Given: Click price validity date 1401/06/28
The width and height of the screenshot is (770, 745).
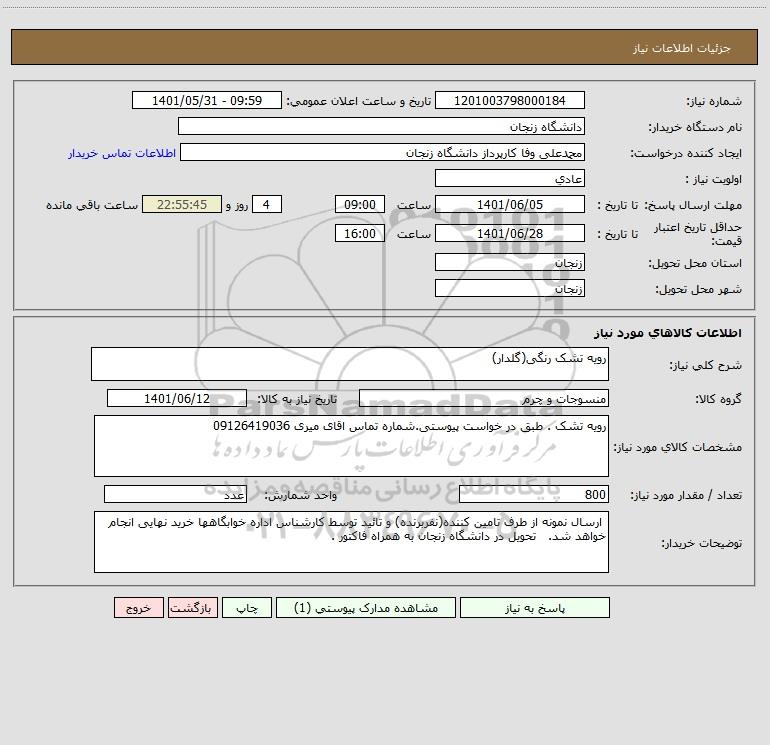Looking at the screenshot, I should coord(510,233).
